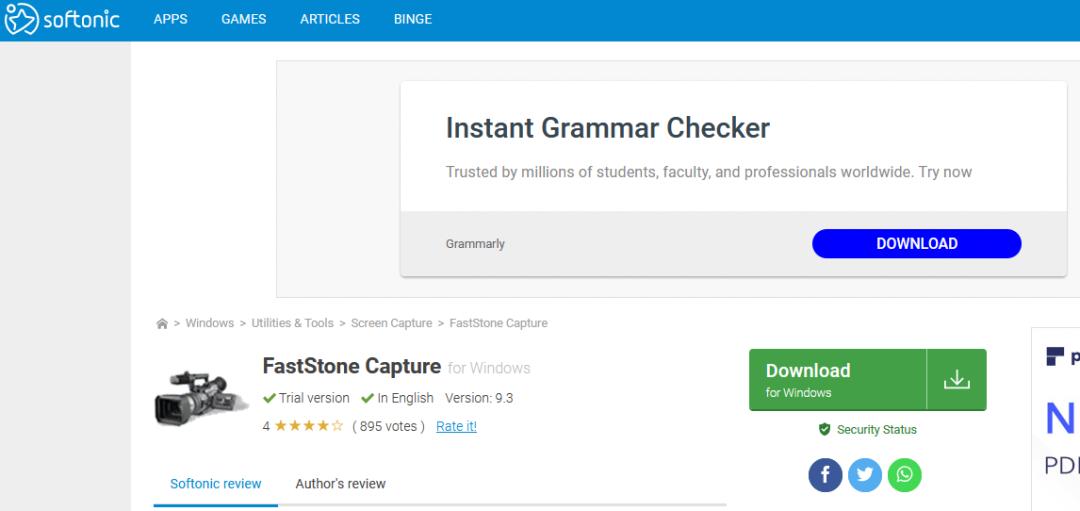The width and height of the screenshot is (1080, 511).
Task: Open the GAMES menu
Action: click(244, 19)
